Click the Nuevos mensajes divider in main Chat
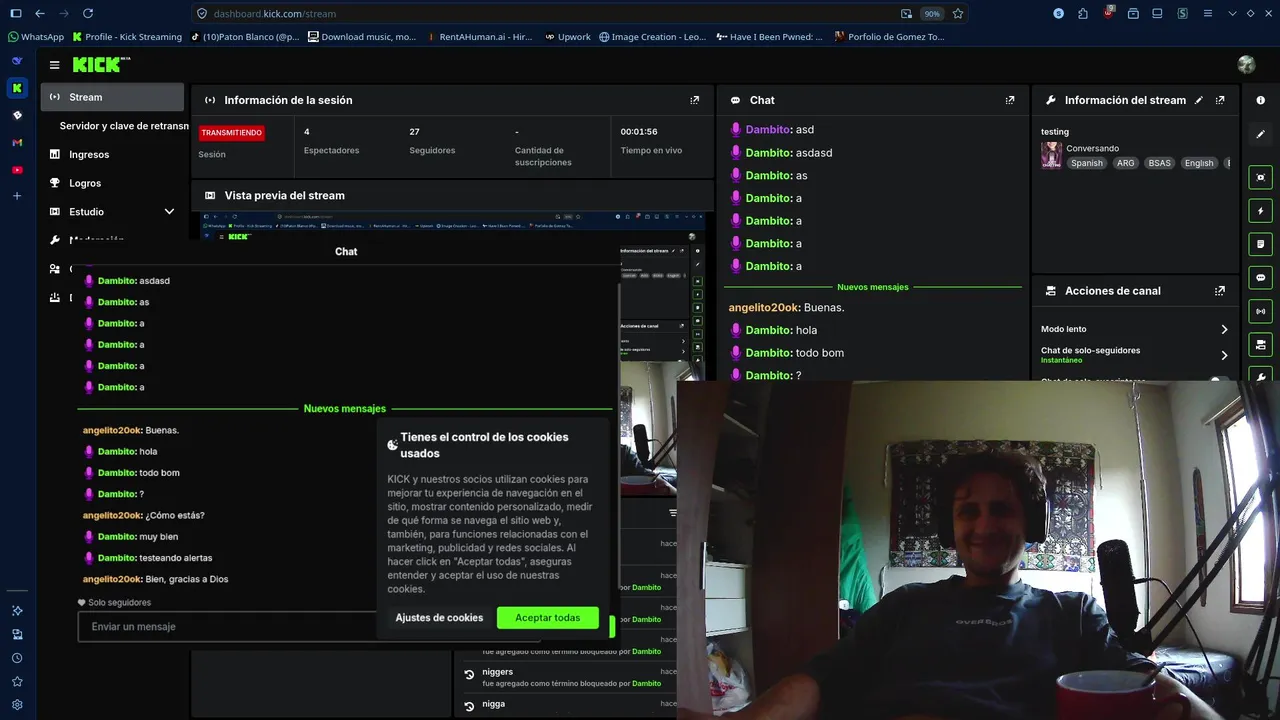1280x720 pixels. [873, 287]
